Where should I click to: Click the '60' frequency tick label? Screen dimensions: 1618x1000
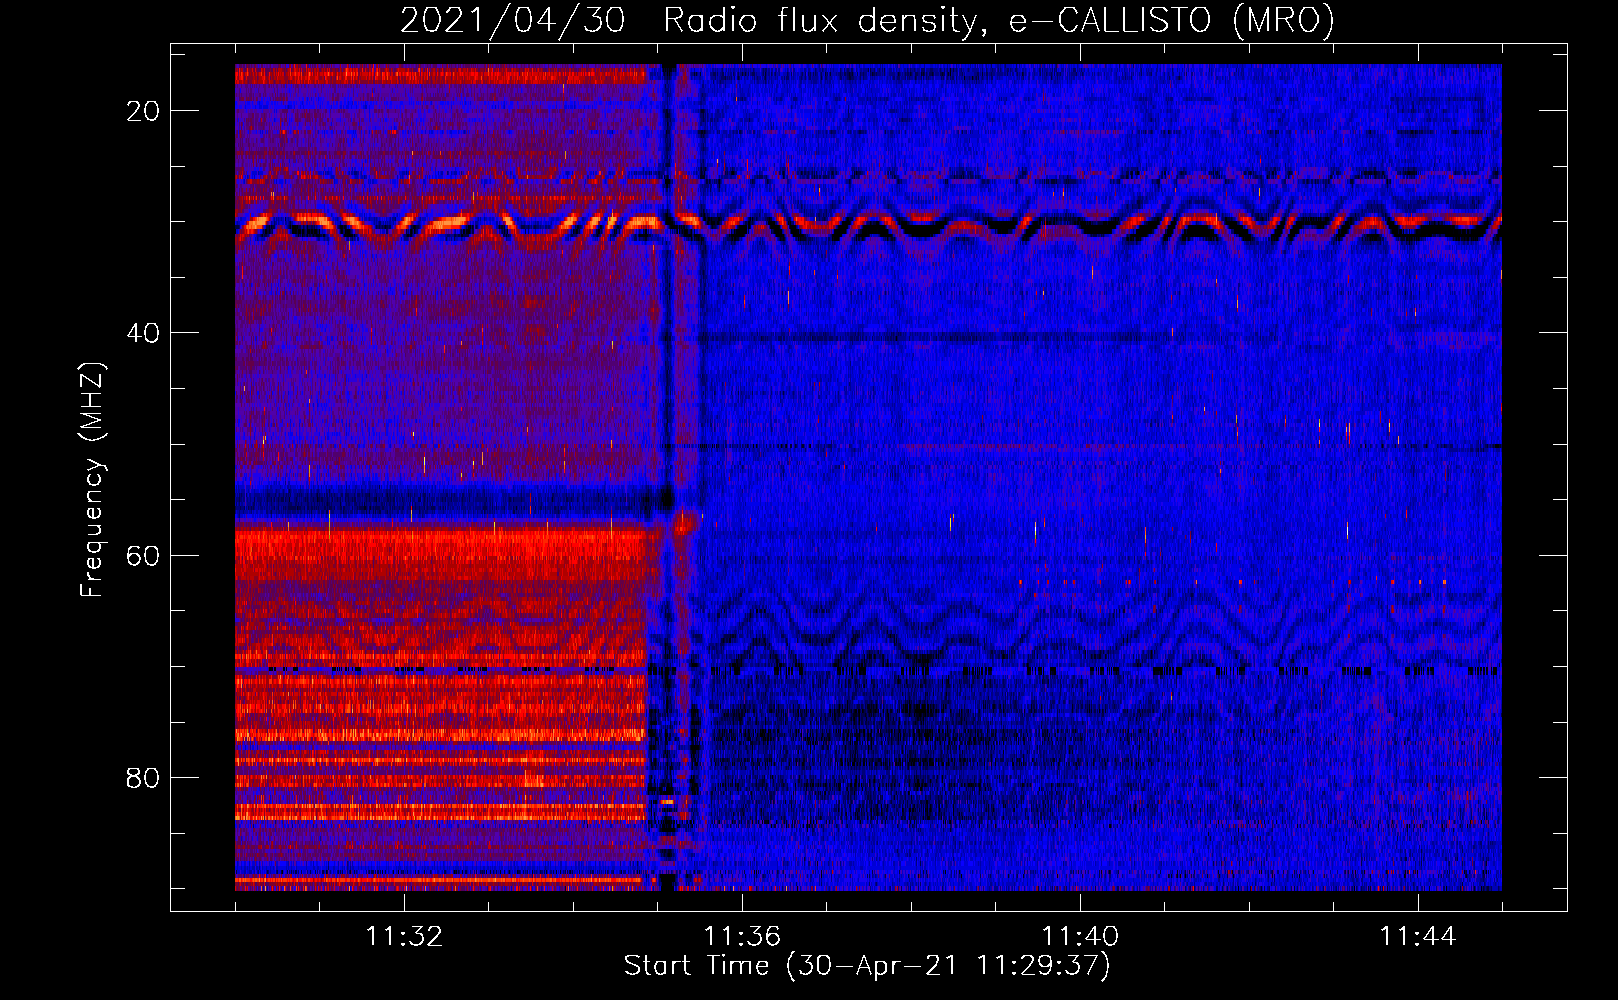click(x=144, y=555)
